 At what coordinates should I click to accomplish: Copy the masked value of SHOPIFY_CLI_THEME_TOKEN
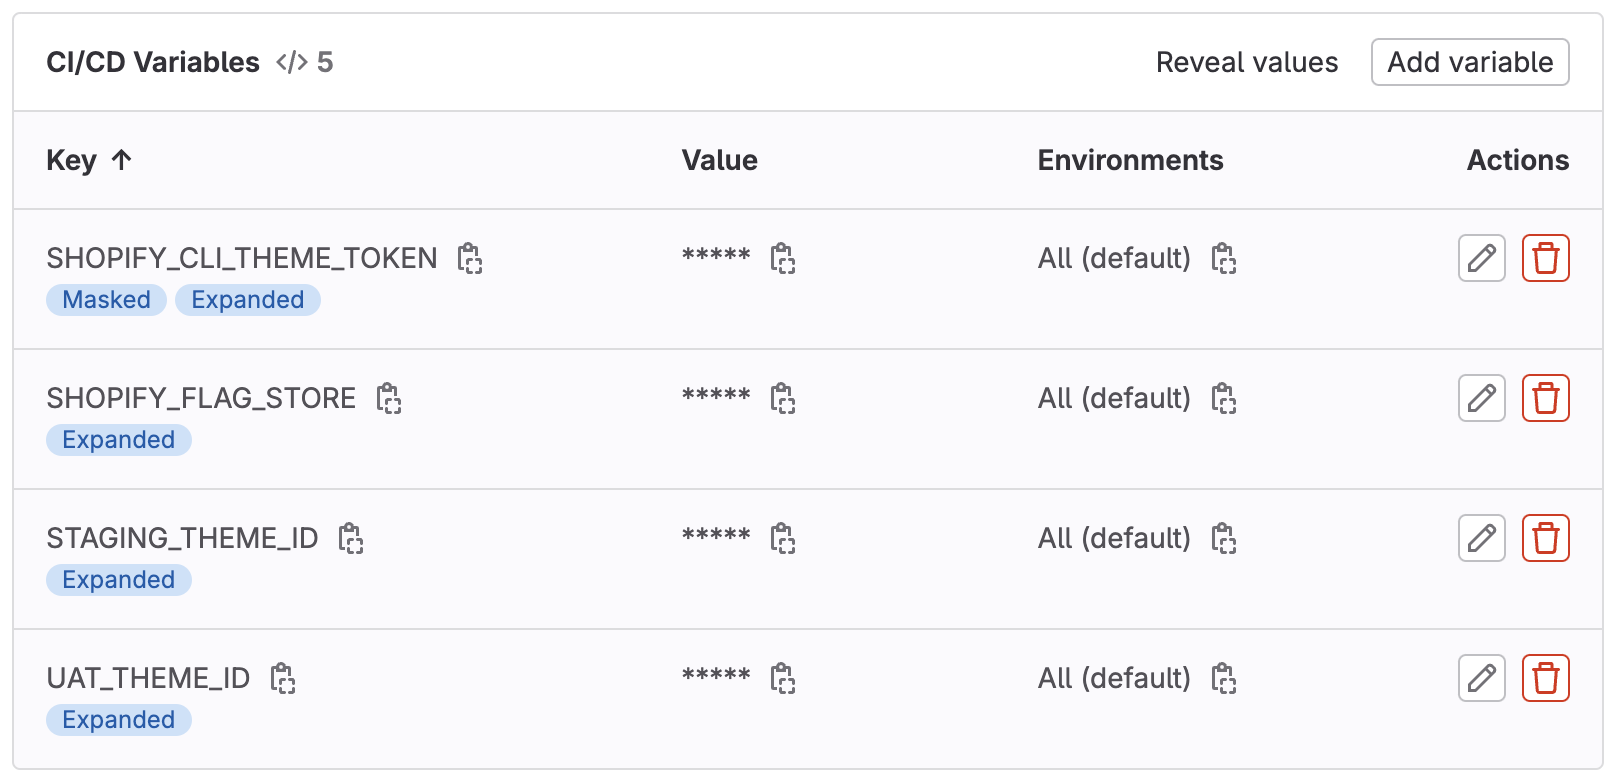tap(783, 259)
